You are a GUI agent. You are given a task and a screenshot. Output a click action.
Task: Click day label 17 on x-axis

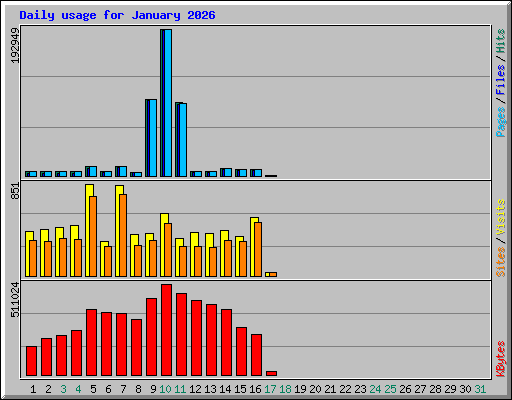pyautogui.click(x=270, y=389)
